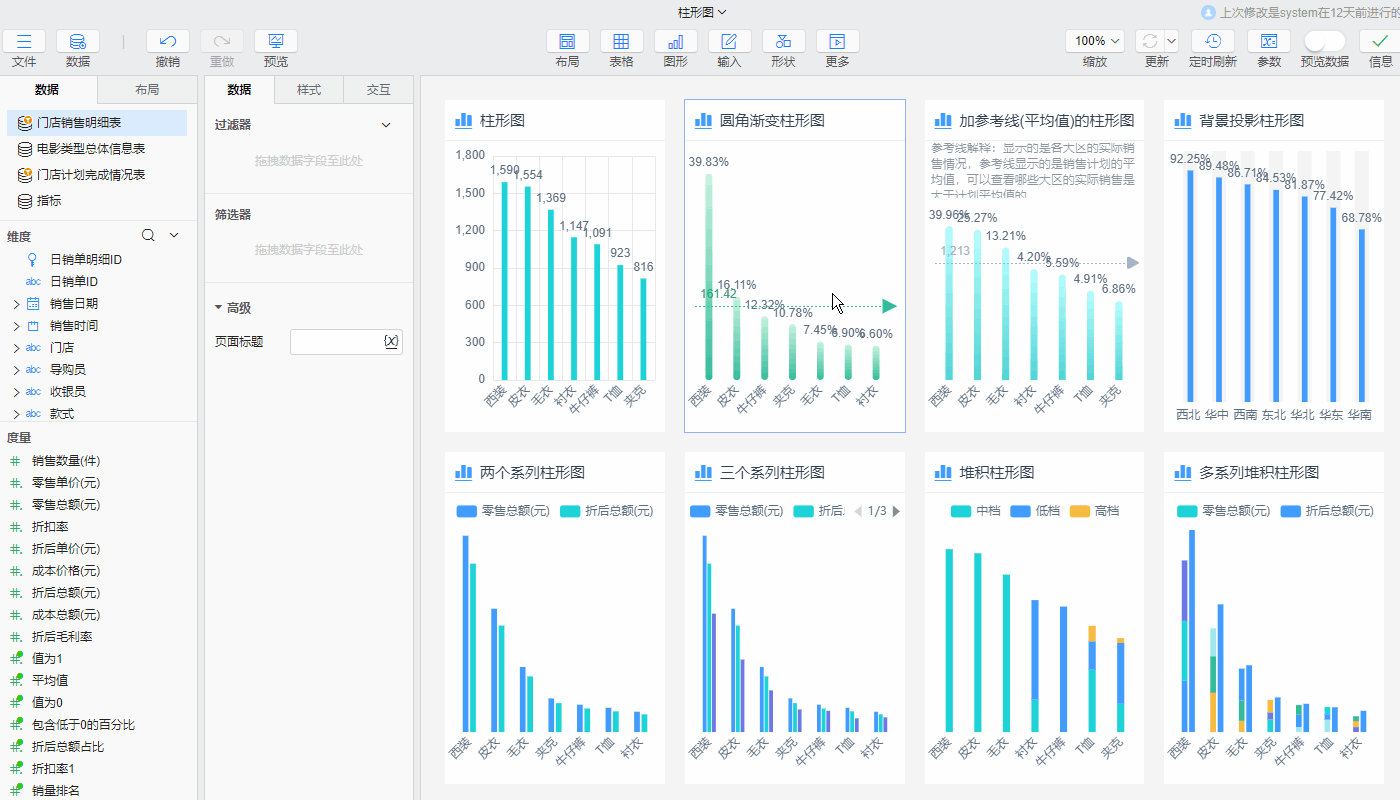Image resolution: width=1400 pixels, height=800 pixels.
Task: Open the 表格 table component icon
Action: [x=621, y=42]
